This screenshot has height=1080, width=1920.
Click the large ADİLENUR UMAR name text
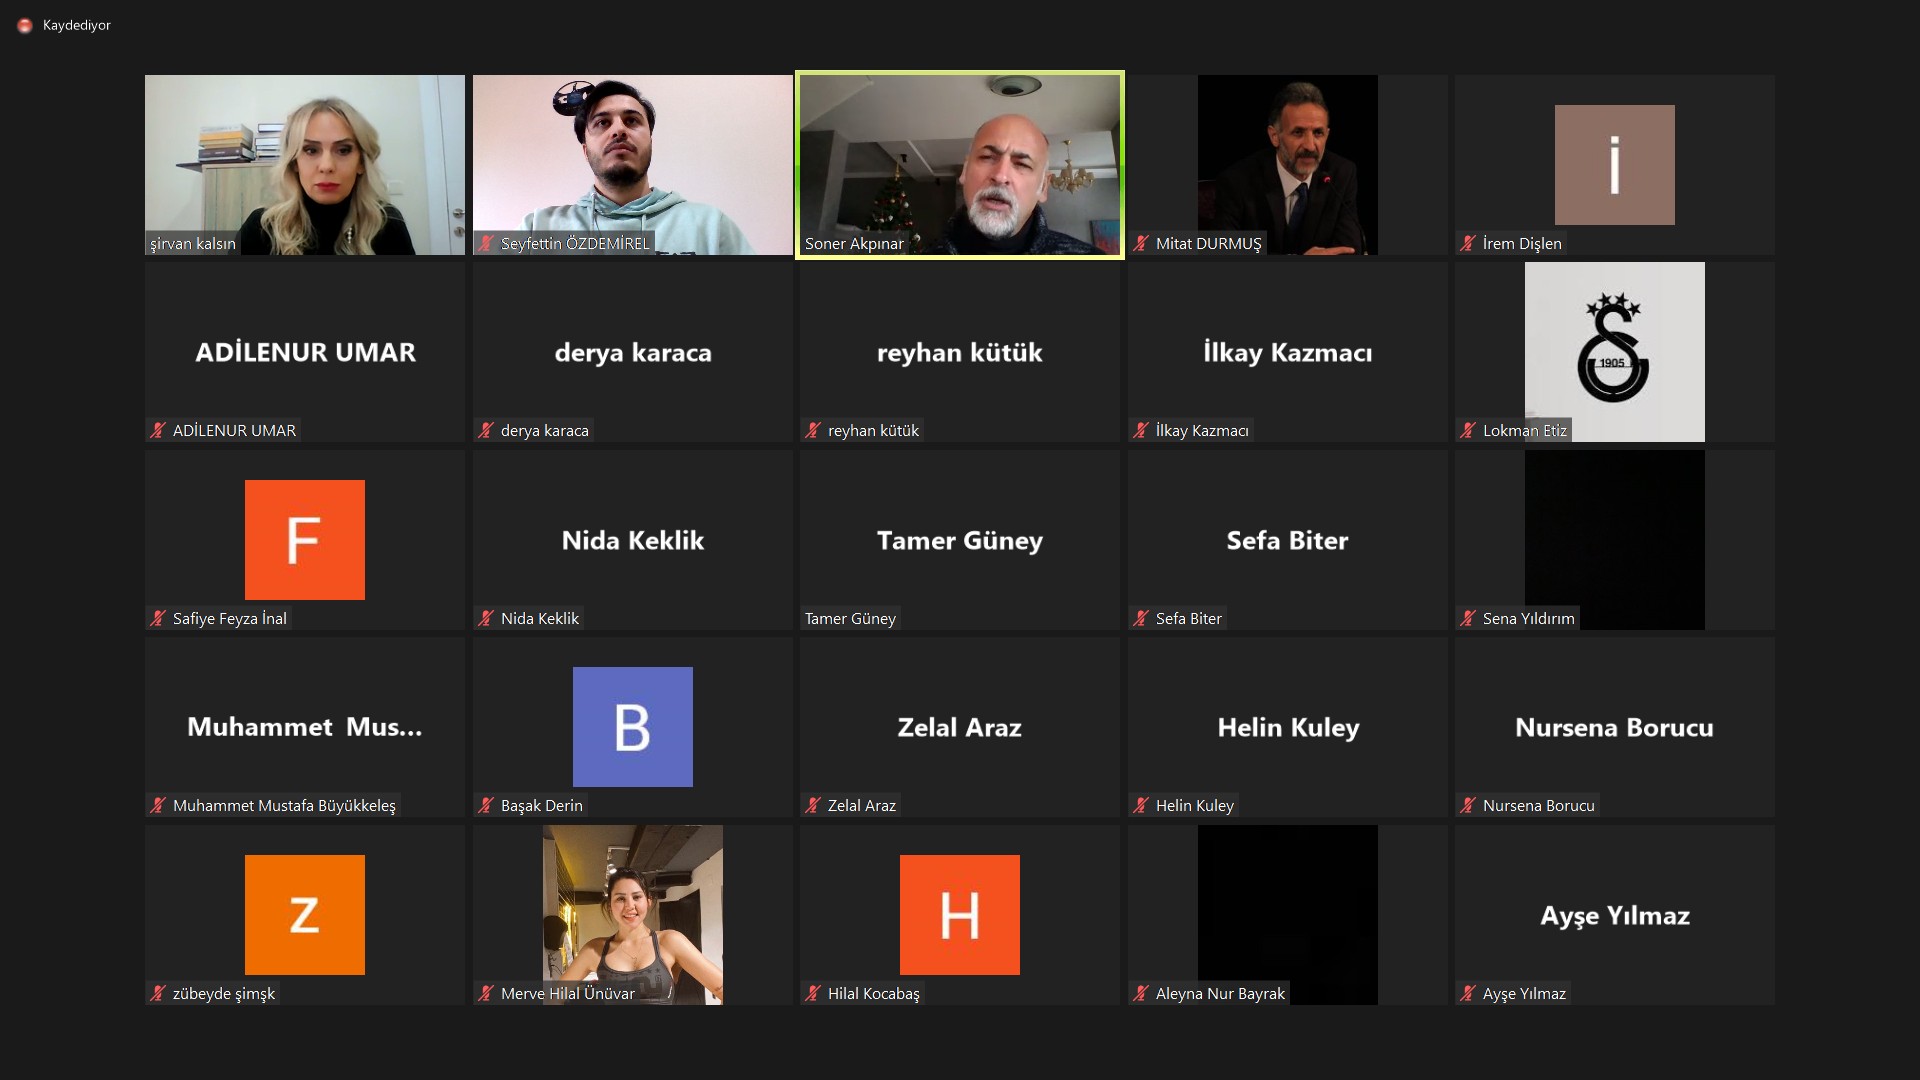305,352
